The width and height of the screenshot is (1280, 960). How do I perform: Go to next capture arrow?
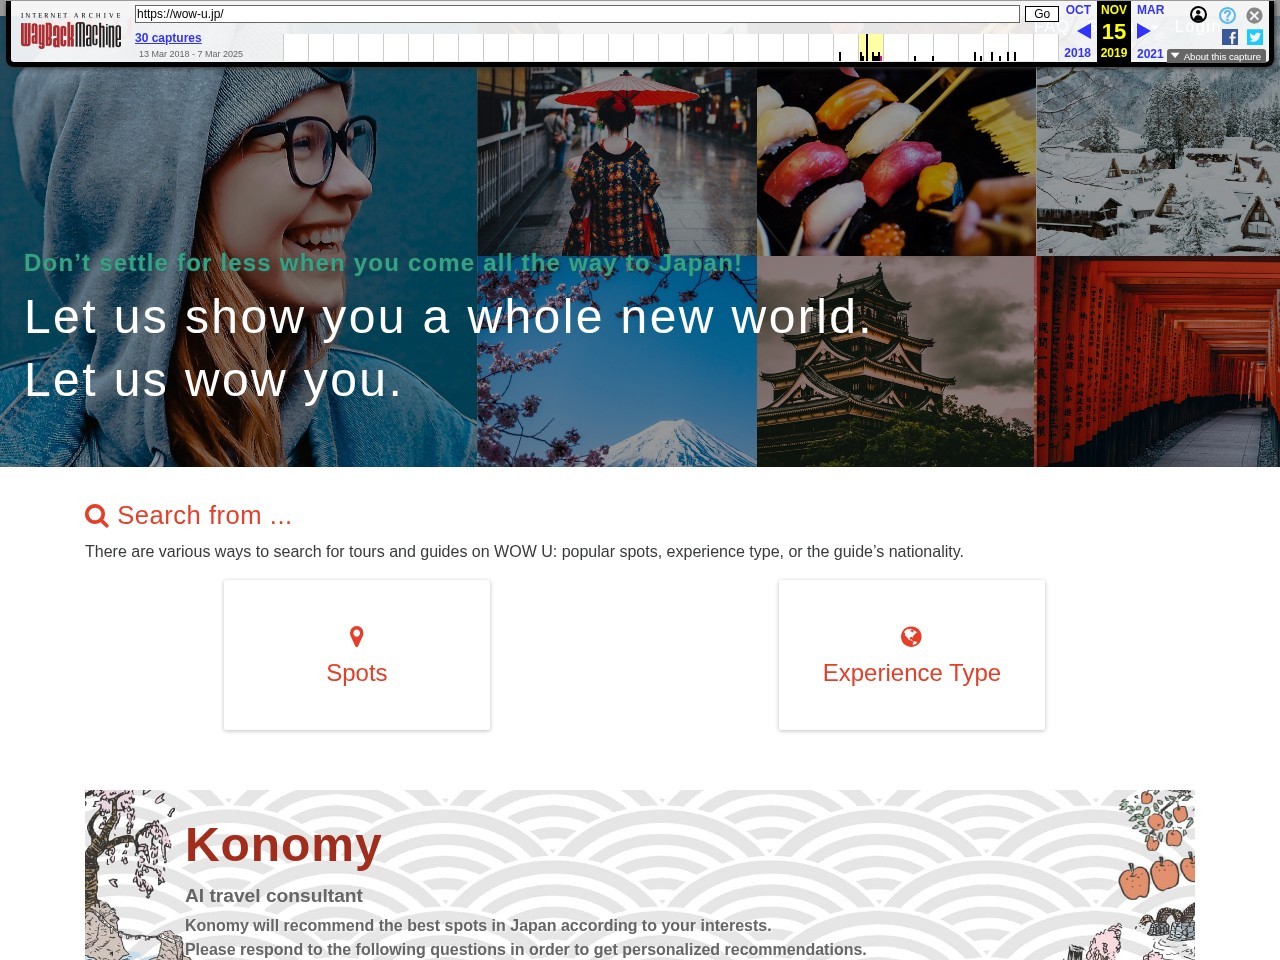[x=1143, y=31]
